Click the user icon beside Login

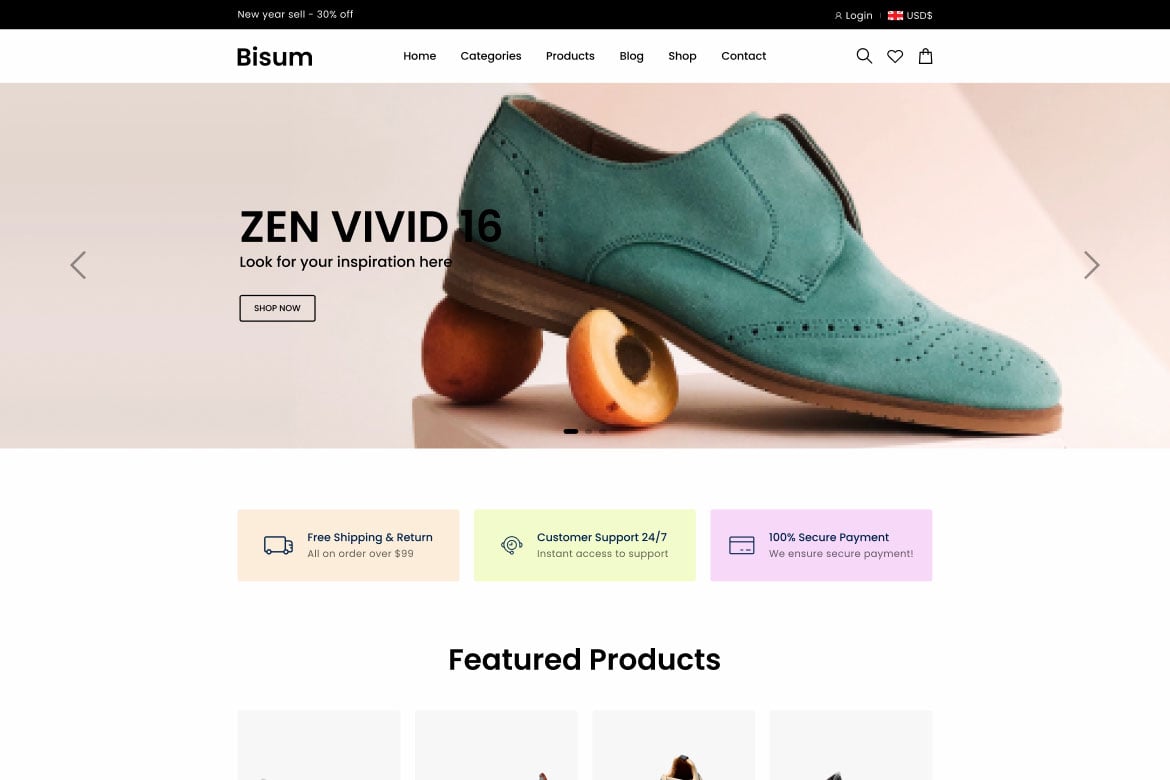[838, 16]
